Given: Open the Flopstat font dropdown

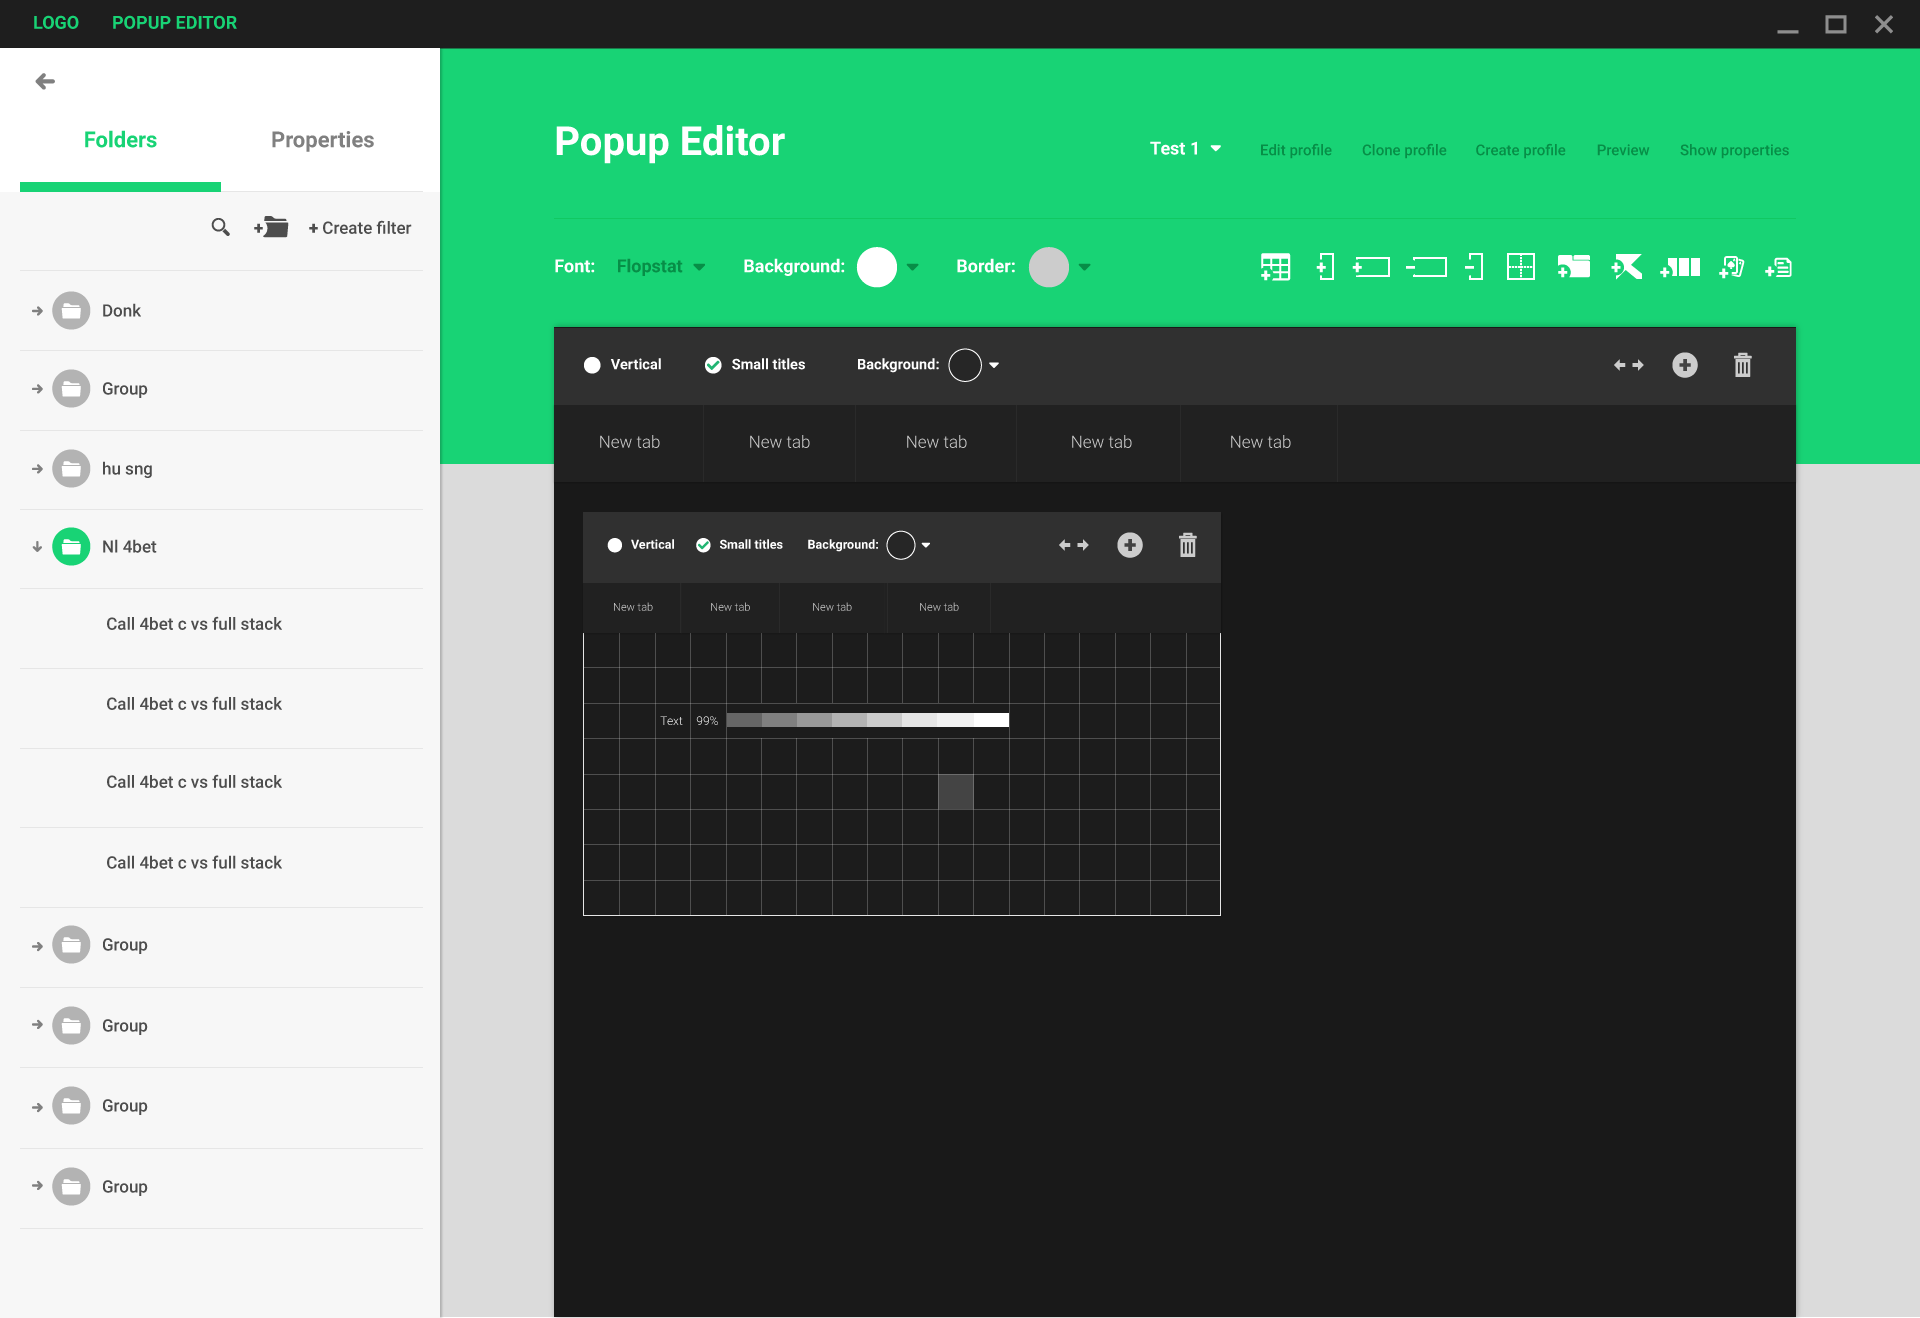Looking at the screenshot, I should coord(661,267).
